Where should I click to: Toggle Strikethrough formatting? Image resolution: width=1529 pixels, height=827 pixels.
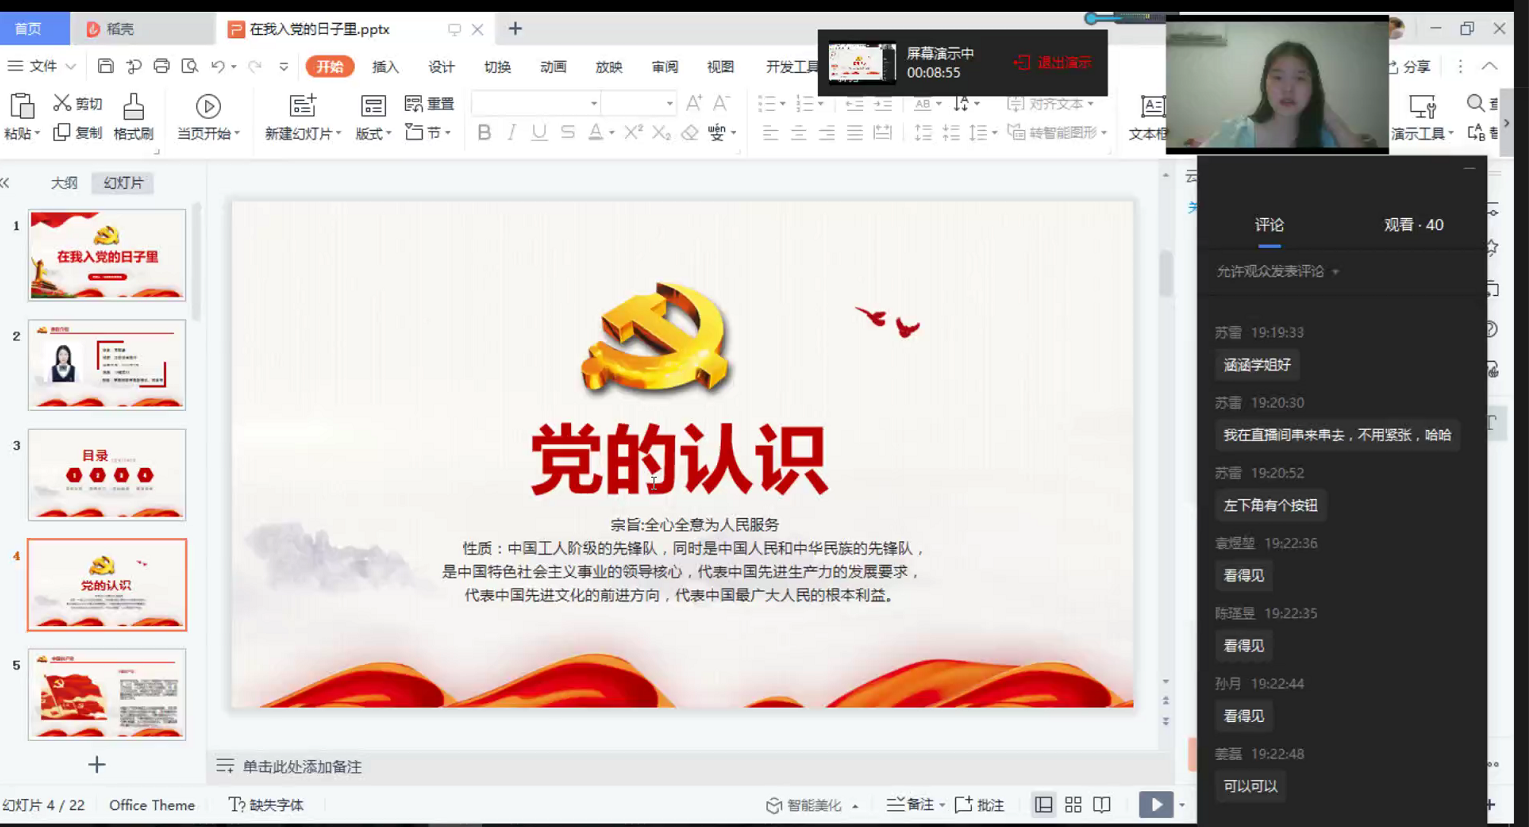click(567, 132)
